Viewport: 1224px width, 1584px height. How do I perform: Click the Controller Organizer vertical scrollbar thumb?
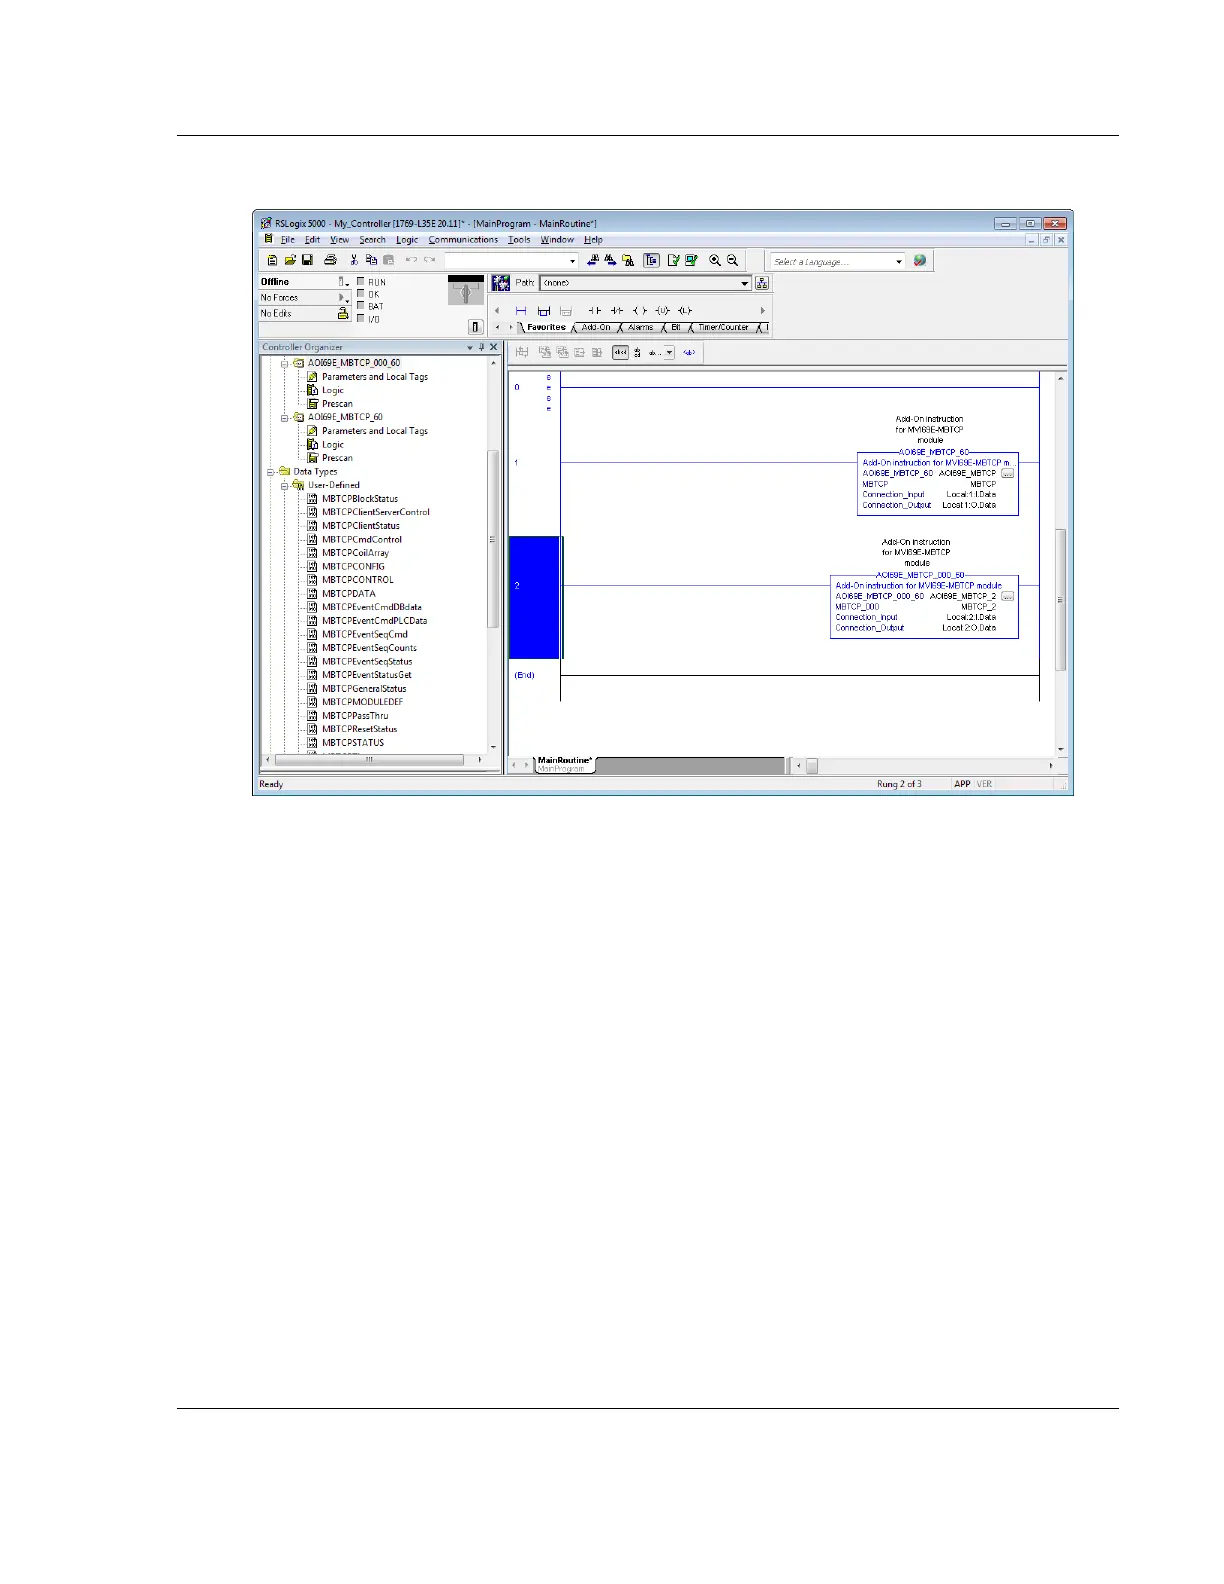(x=493, y=540)
